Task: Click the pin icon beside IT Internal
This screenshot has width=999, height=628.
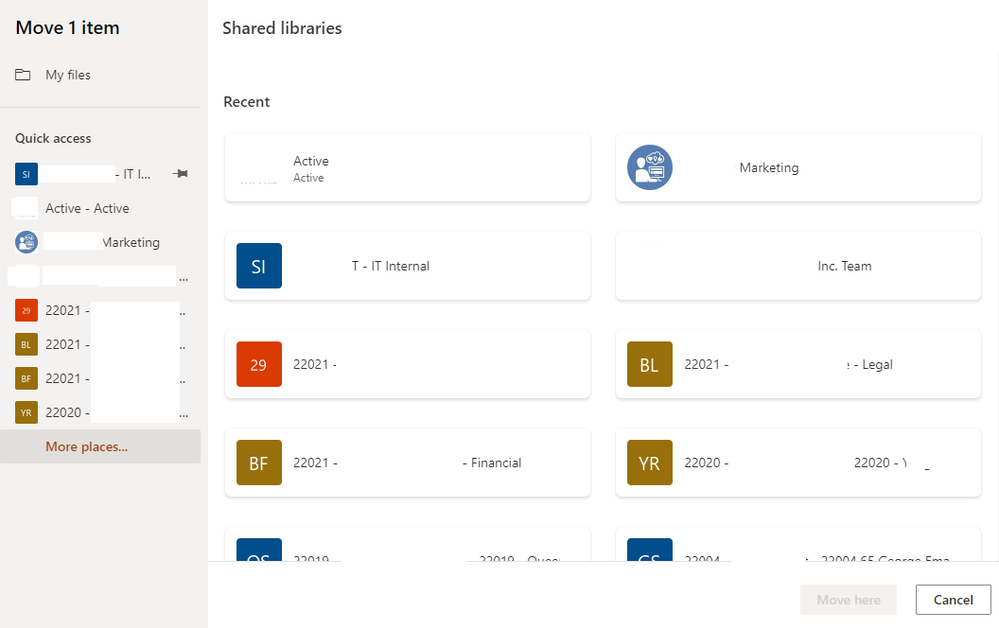Action: 180,174
